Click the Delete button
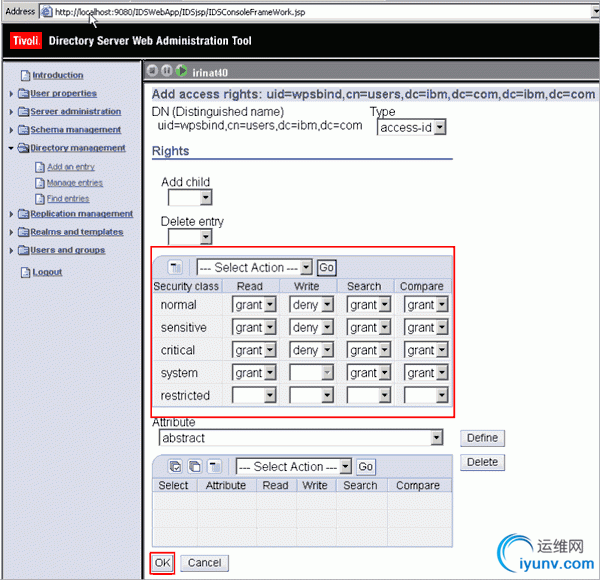This screenshot has height=580, width=600. pos(482,462)
